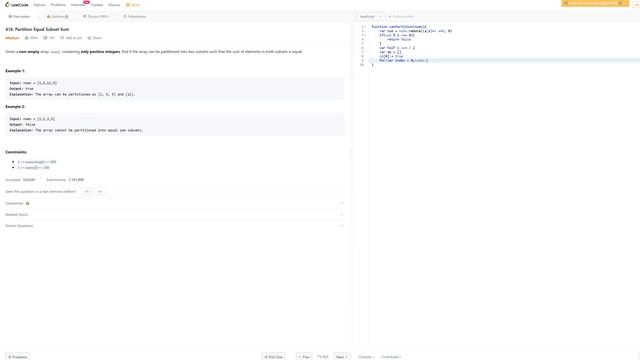Open the Discuss nav link

[114, 5]
